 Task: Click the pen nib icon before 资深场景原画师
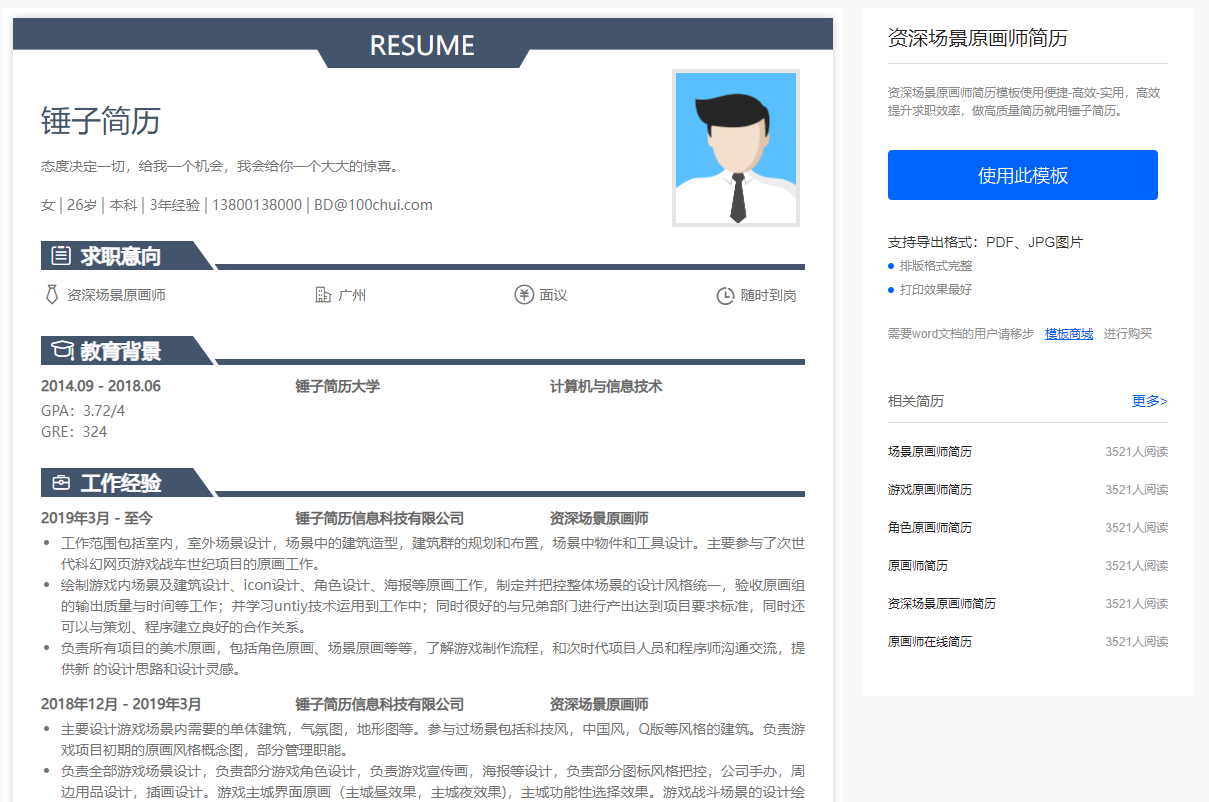[x=50, y=295]
